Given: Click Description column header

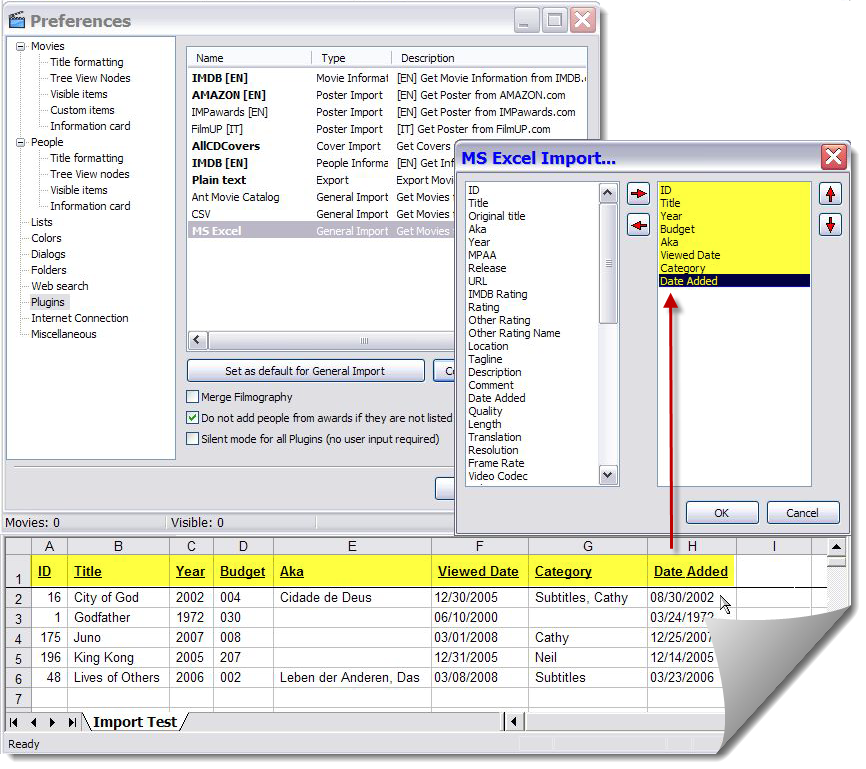Looking at the screenshot, I should pyautogui.click(x=489, y=58).
